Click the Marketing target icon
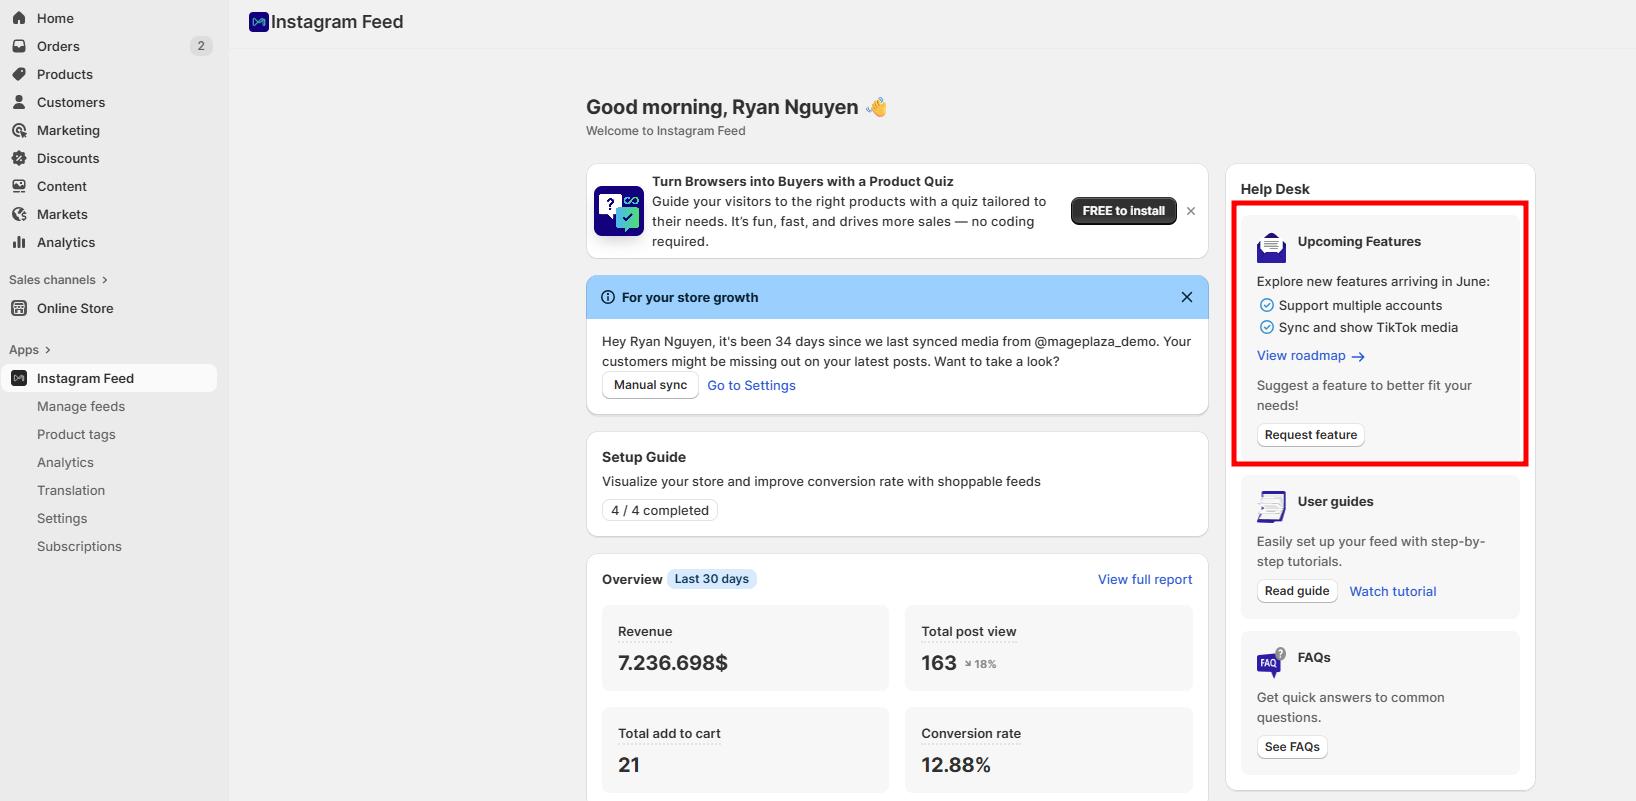The image size is (1636, 801). pos(19,130)
